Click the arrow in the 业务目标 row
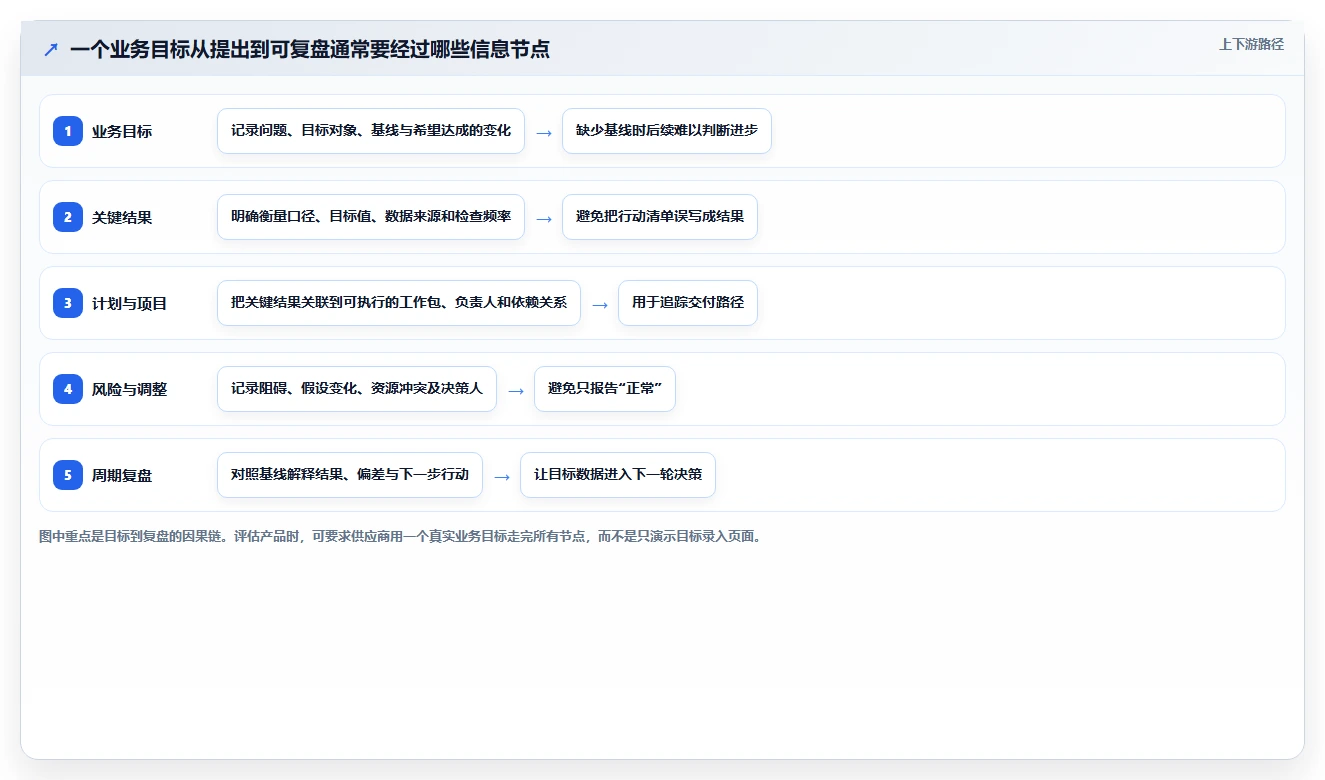Image resolution: width=1325 pixels, height=780 pixels. 543,132
